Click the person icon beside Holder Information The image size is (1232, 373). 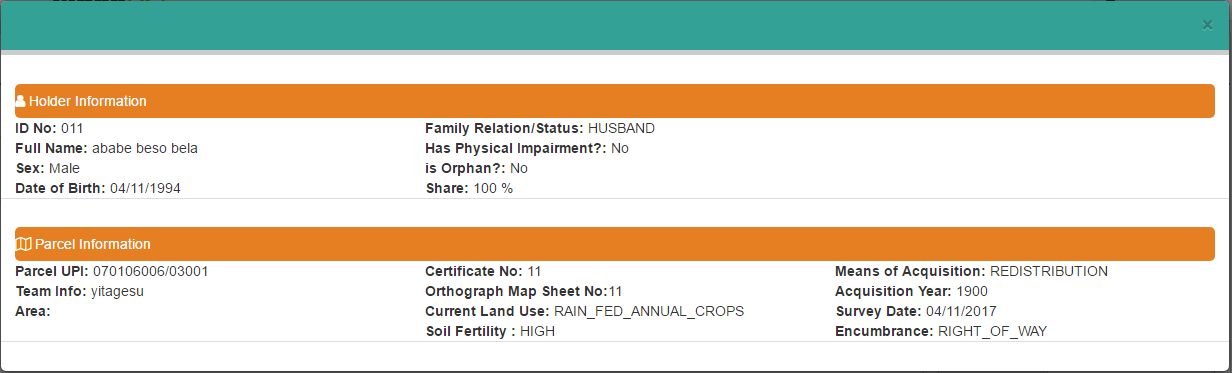click(21, 101)
